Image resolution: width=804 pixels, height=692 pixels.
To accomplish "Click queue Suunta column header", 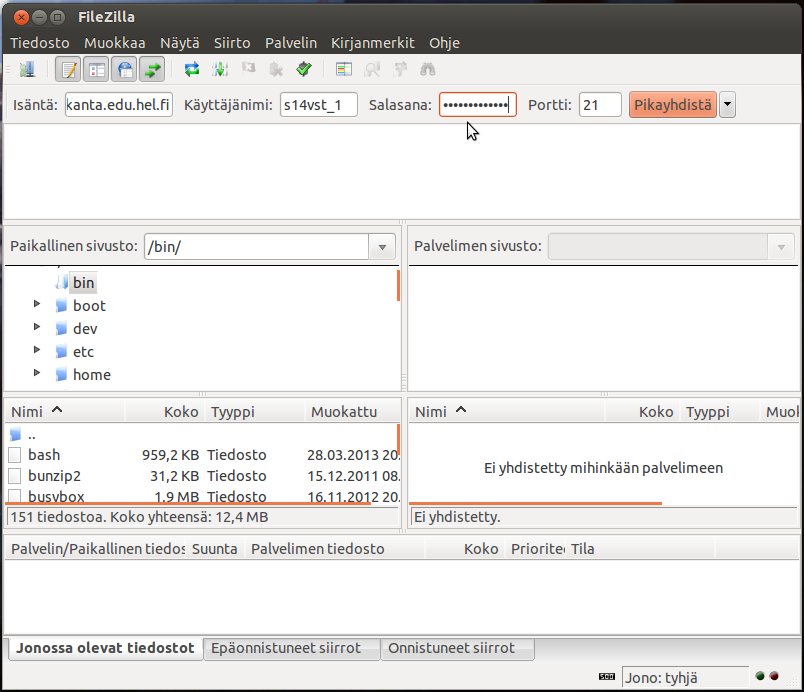I will (215, 549).
